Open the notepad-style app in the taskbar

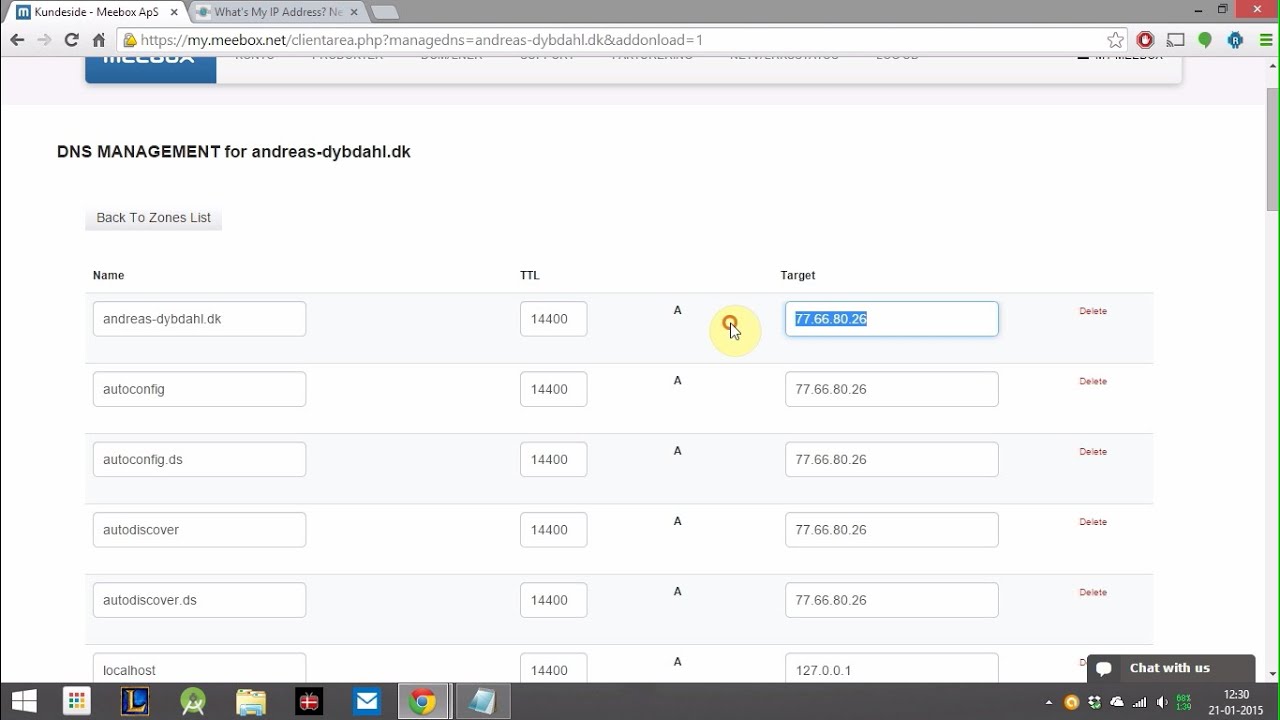(x=482, y=701)
